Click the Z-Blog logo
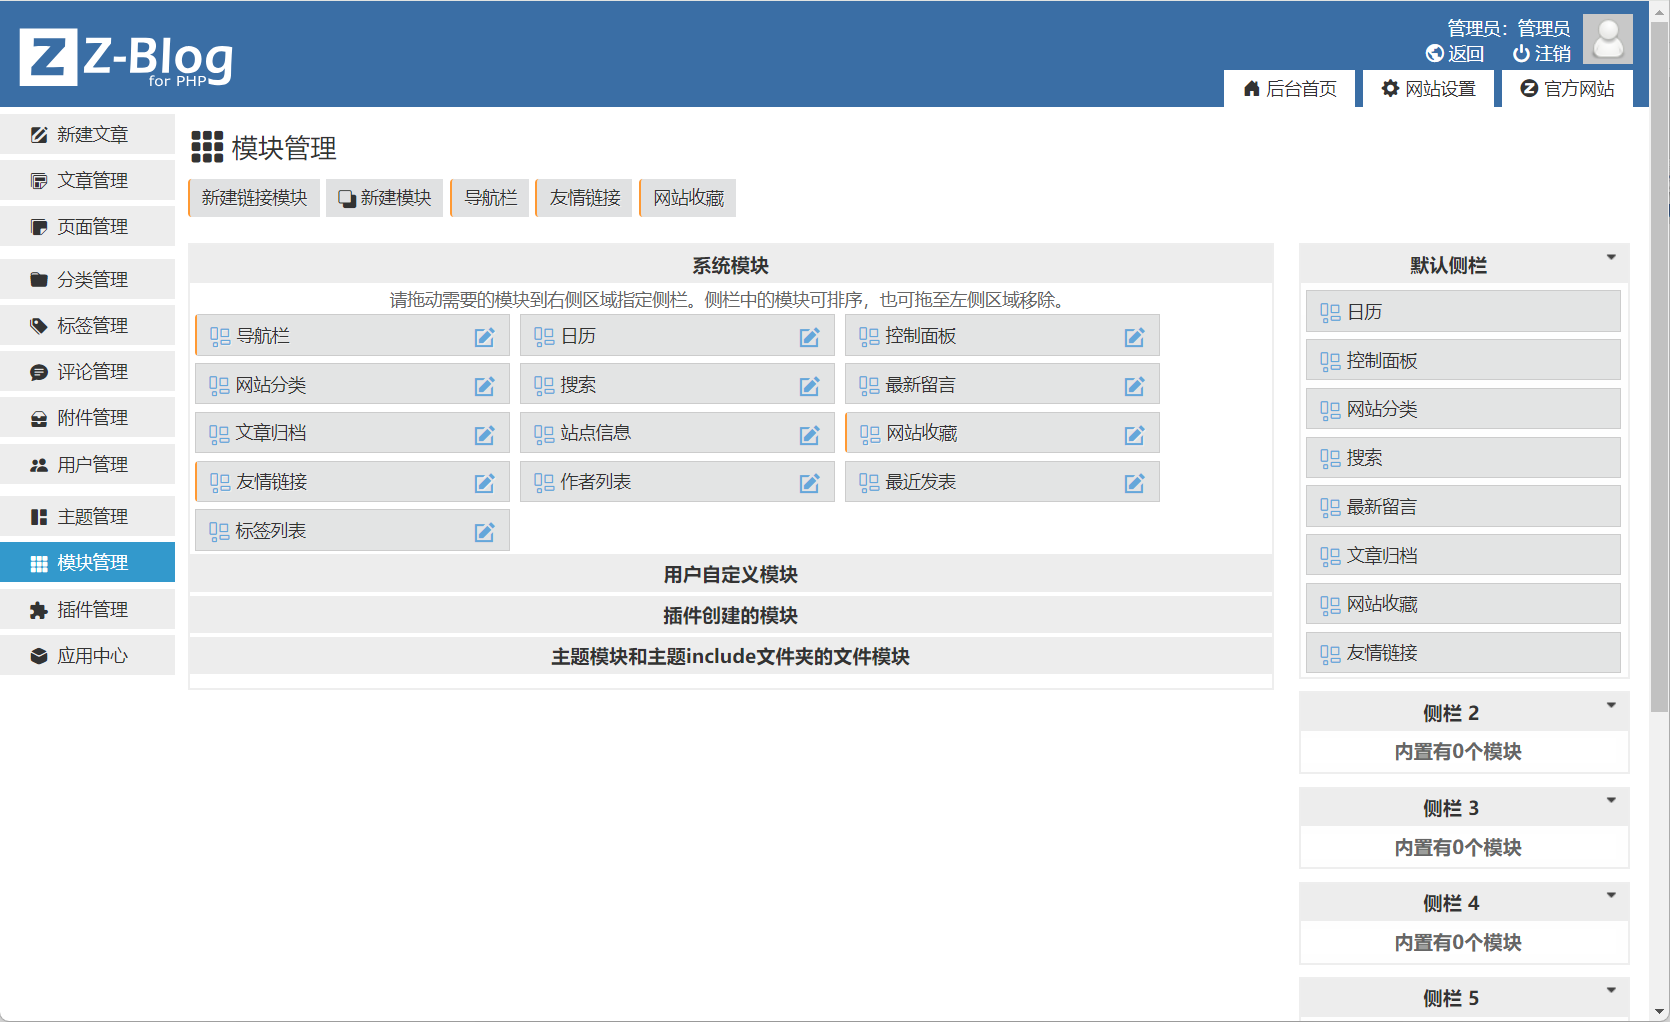 (x=126, y=57)
